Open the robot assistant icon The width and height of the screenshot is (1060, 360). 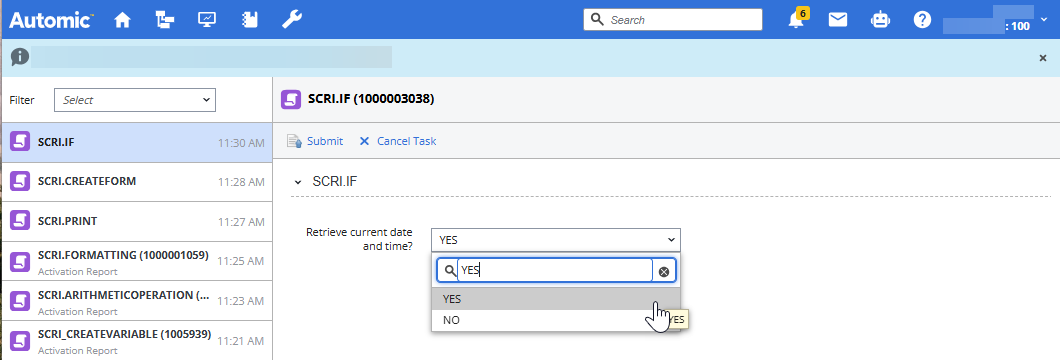880,20
